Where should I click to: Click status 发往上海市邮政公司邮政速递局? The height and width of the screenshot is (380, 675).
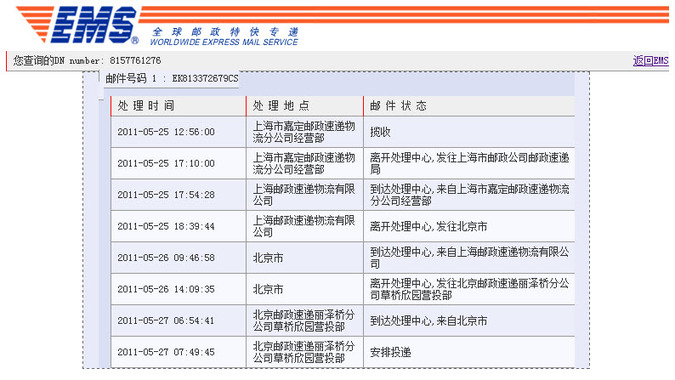pos(470,164)
